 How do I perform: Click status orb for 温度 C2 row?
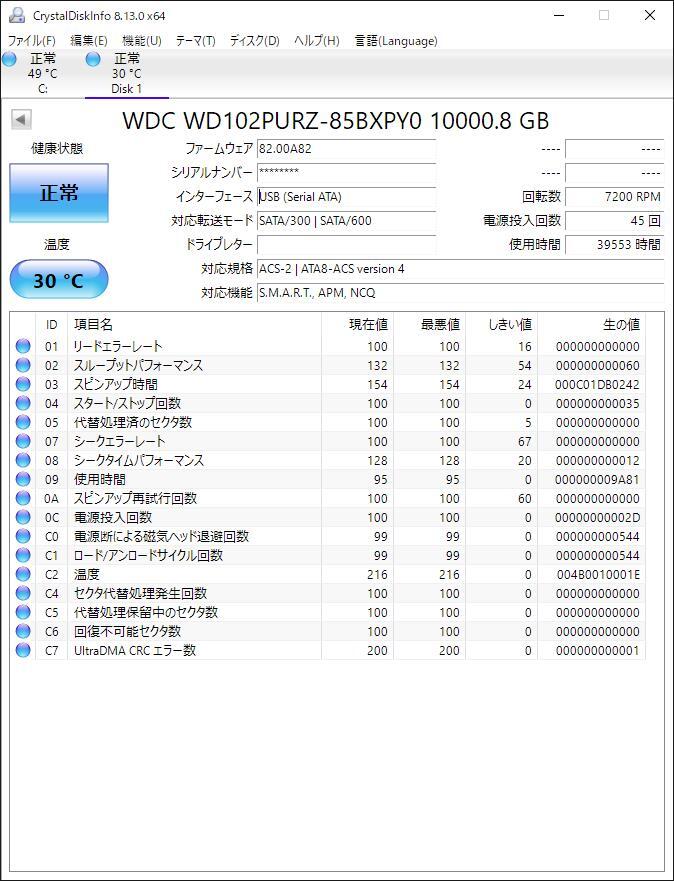[23, 574]
